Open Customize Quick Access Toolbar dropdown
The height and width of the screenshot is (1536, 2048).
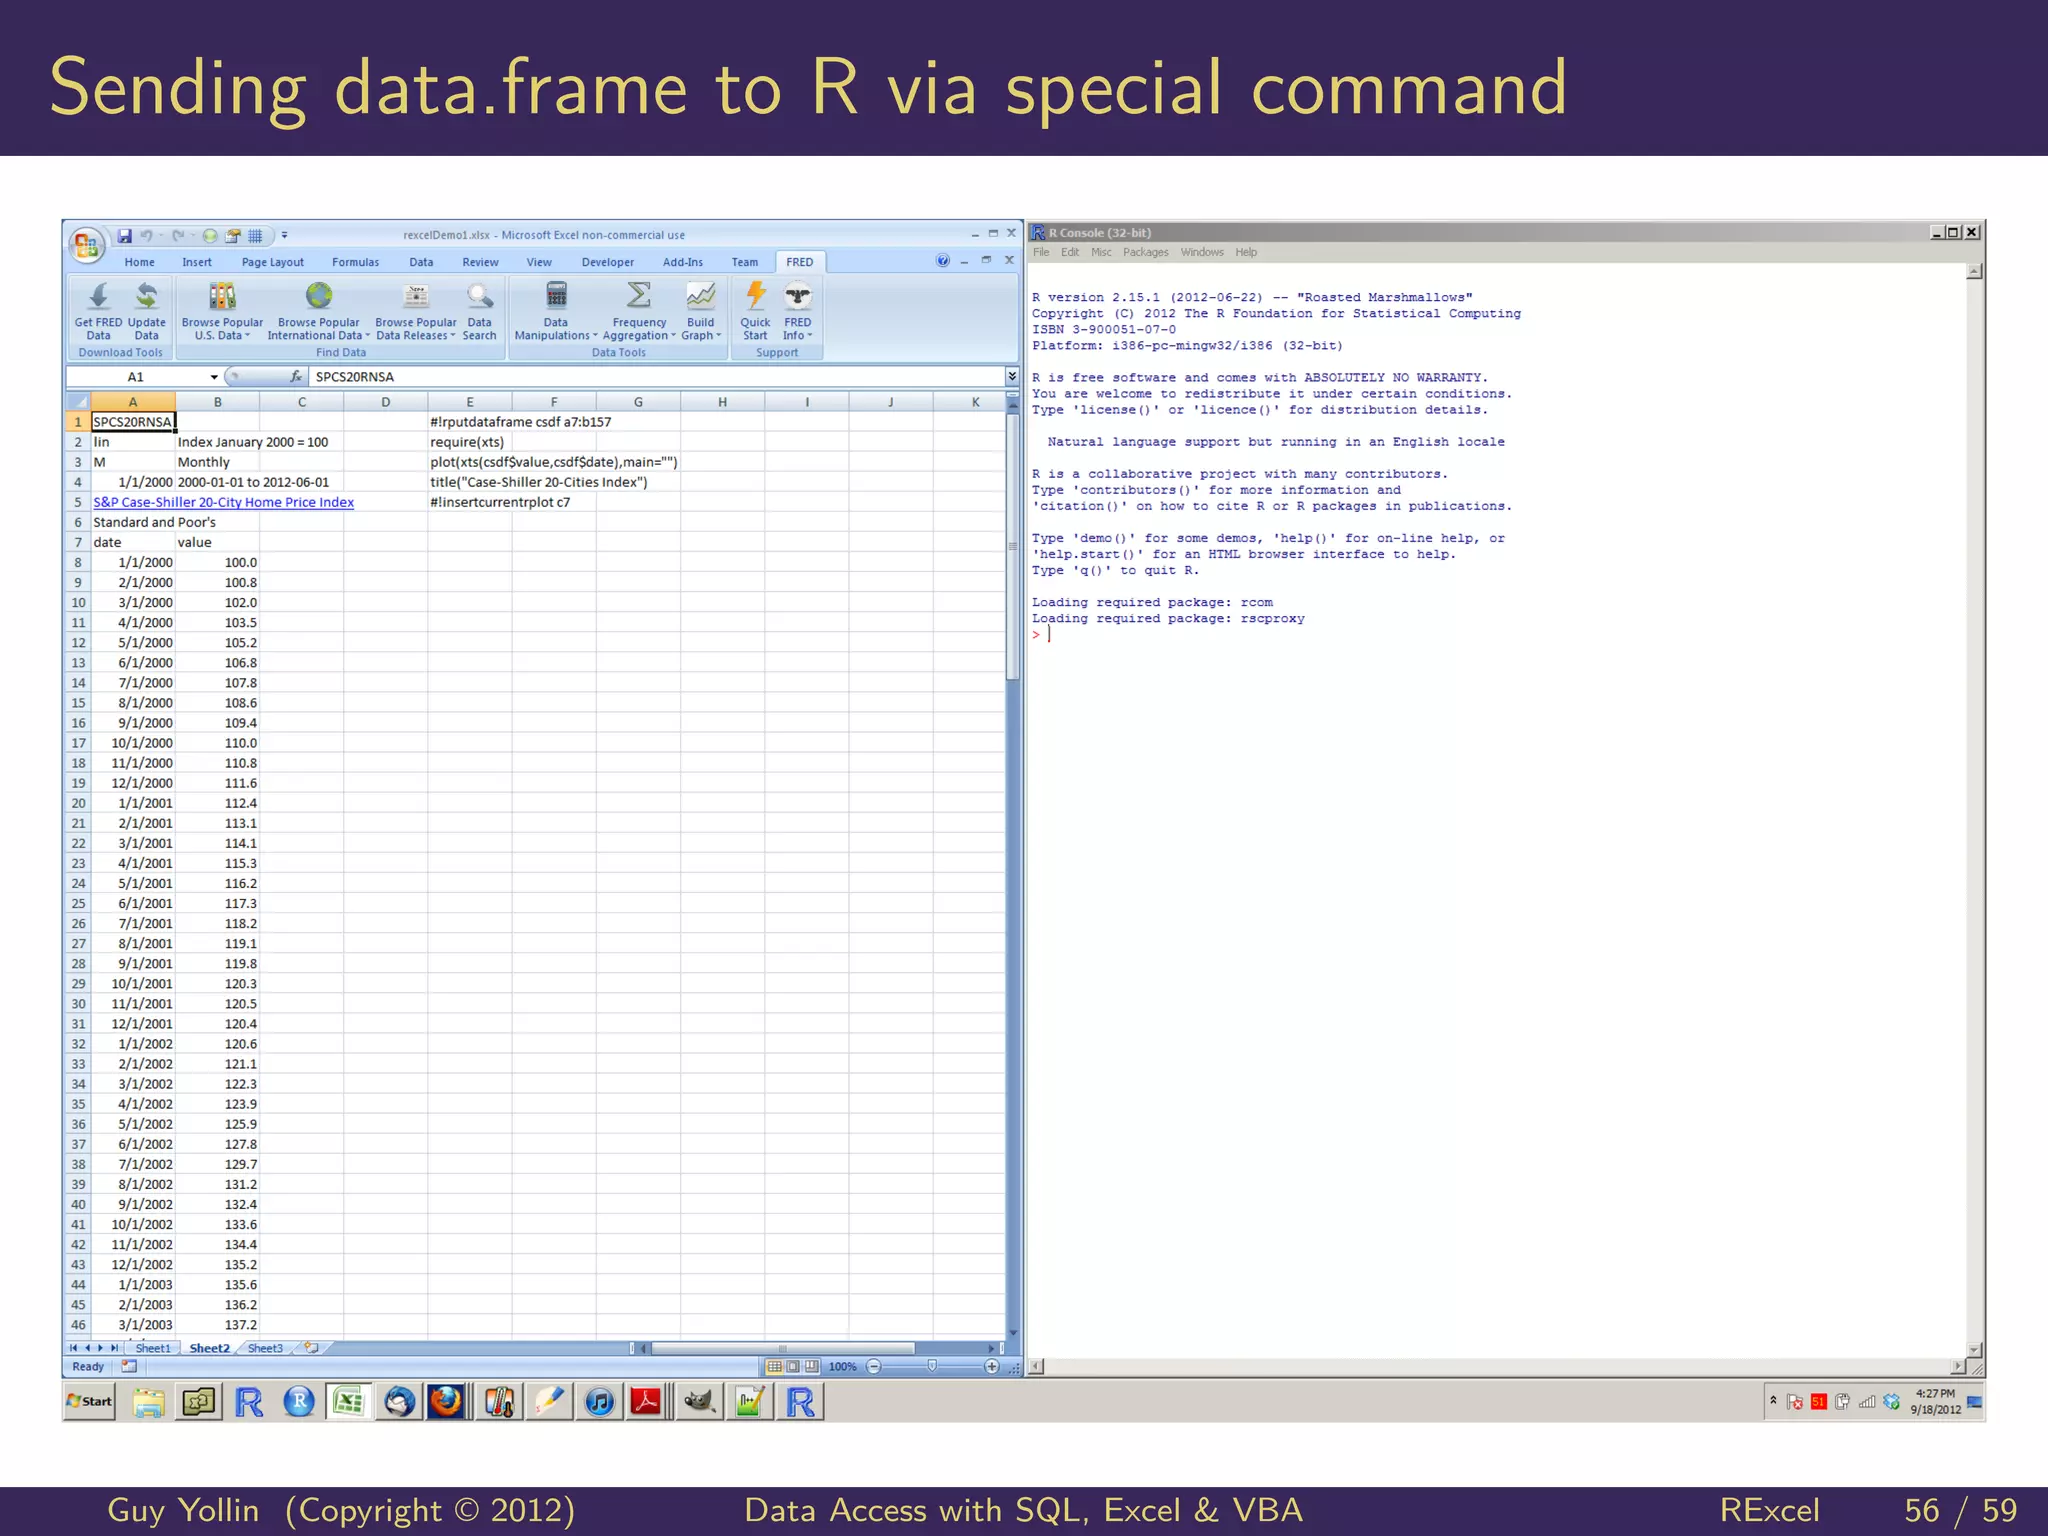tap(284, 236)
